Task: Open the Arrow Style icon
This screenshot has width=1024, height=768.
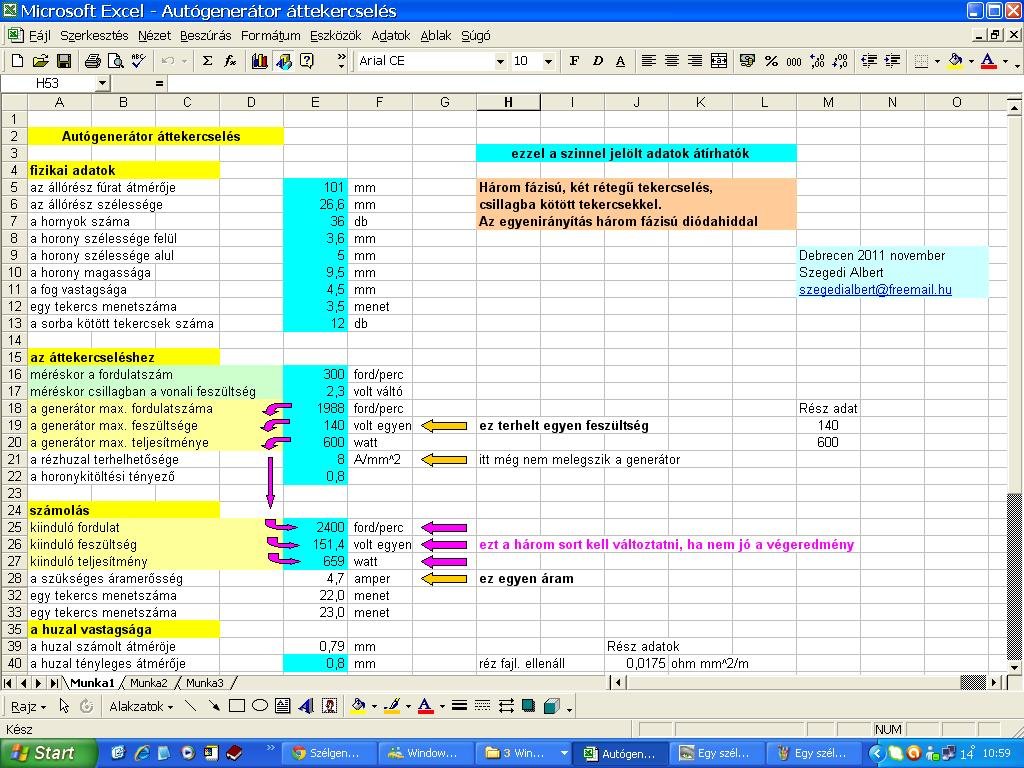Action: [506, 706]
